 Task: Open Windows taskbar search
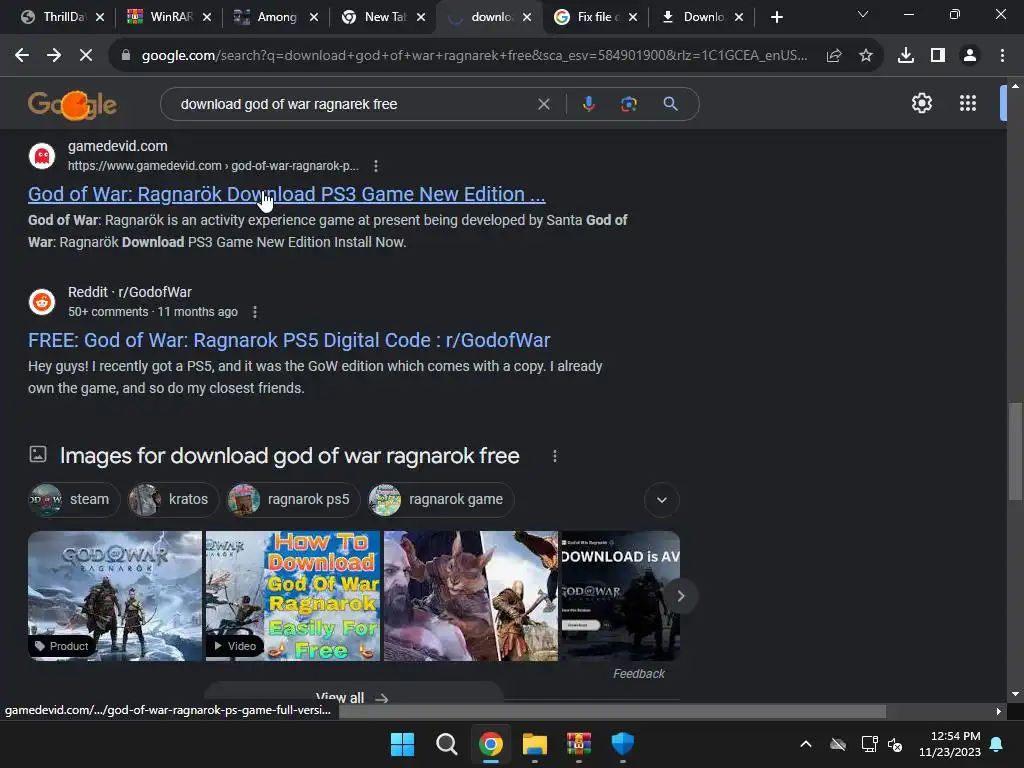coord(447,744)
